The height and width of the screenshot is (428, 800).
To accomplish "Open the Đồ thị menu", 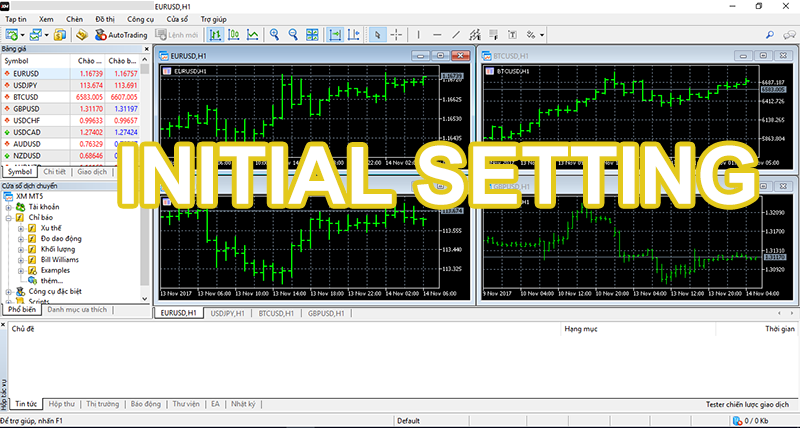I will tap(105, 19).
